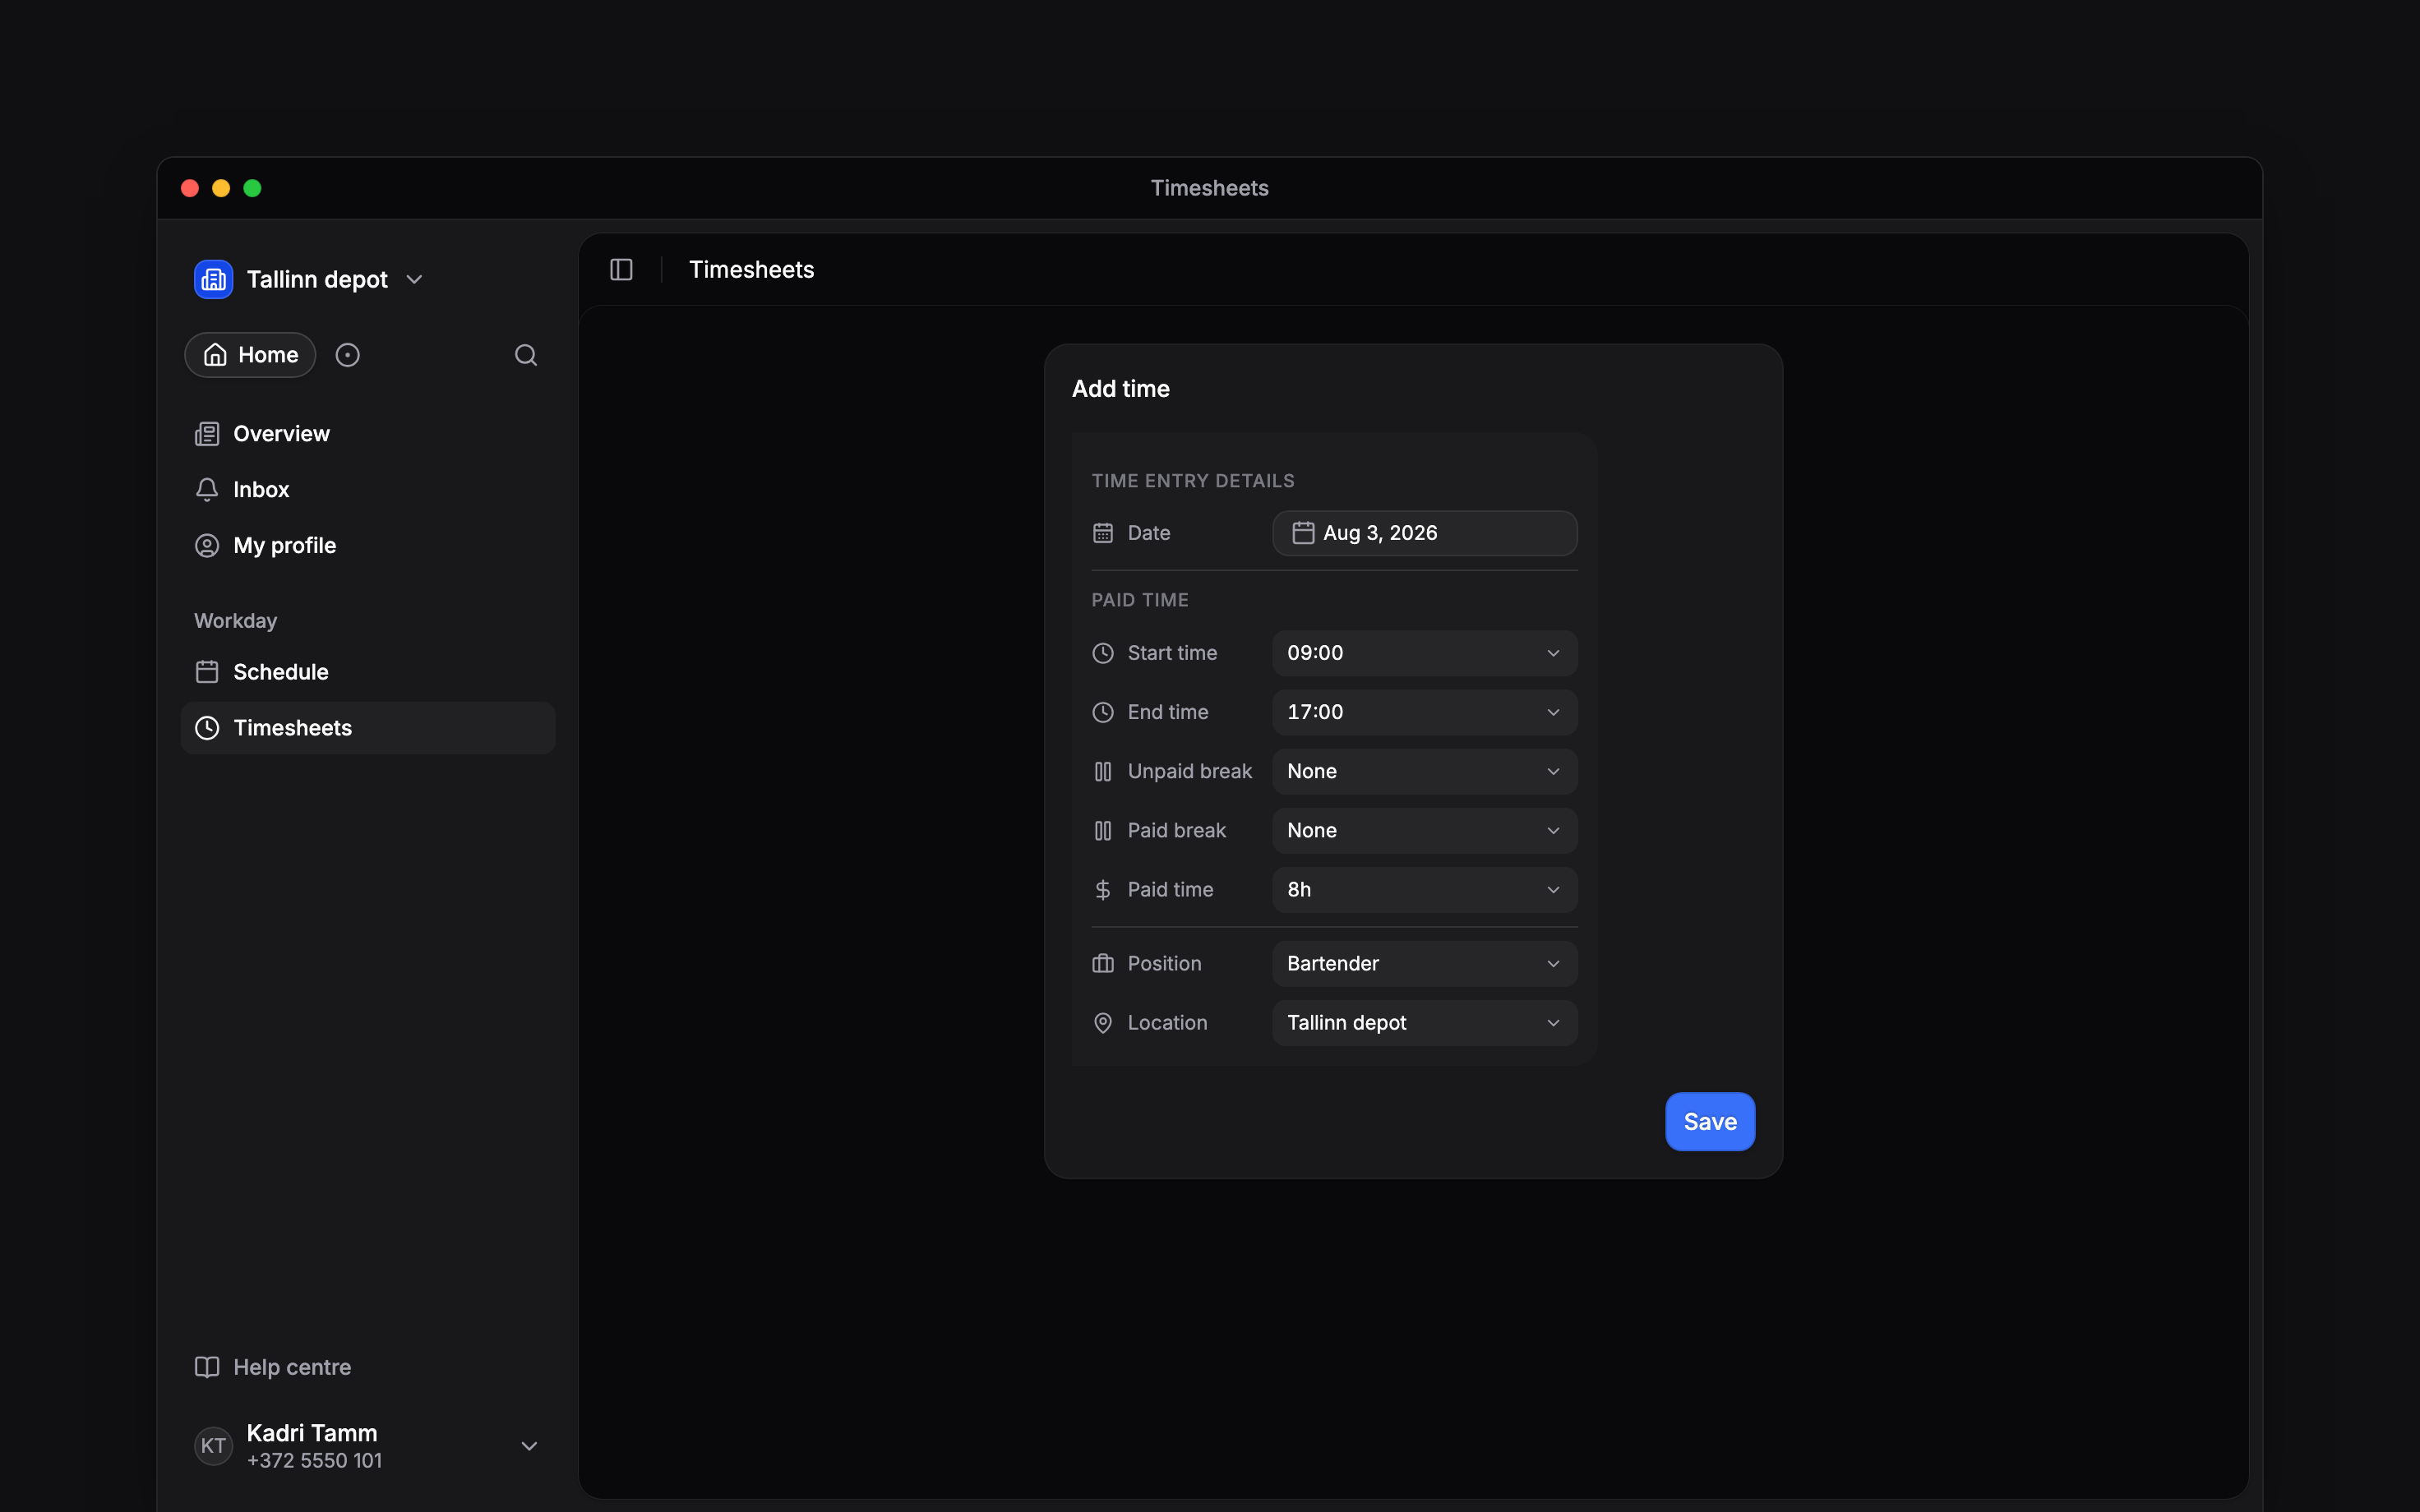Click the search magnifier icon
Screen dimensions: 2420x1512
[x=526, y=355]
